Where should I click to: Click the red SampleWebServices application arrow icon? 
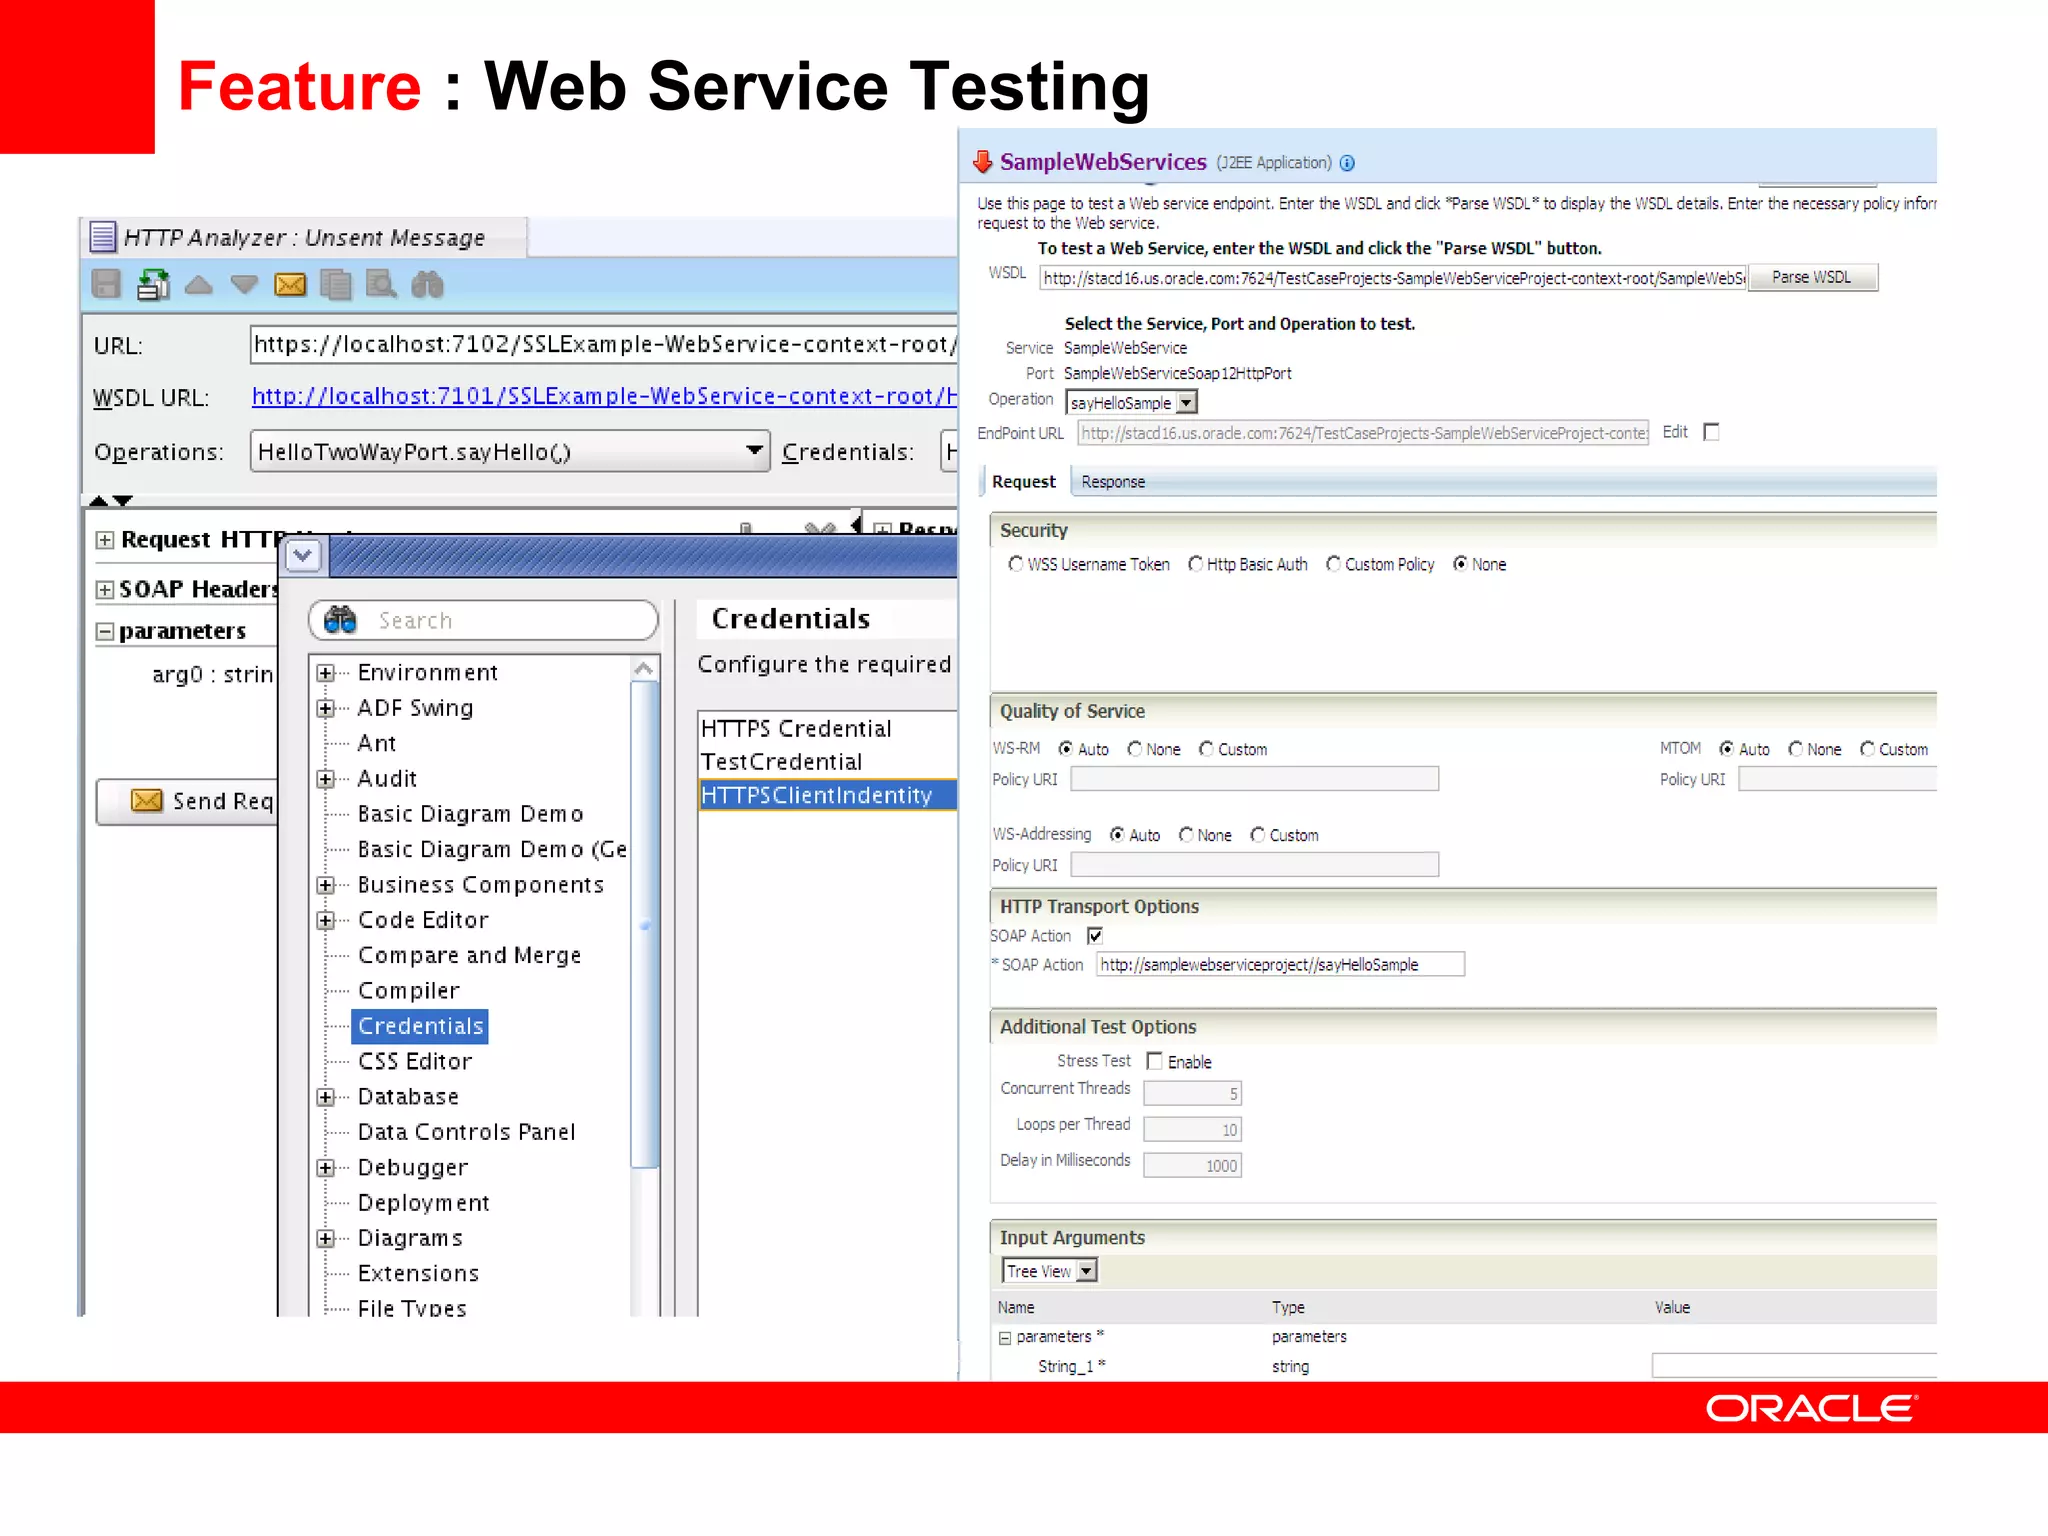pos(983,162)
